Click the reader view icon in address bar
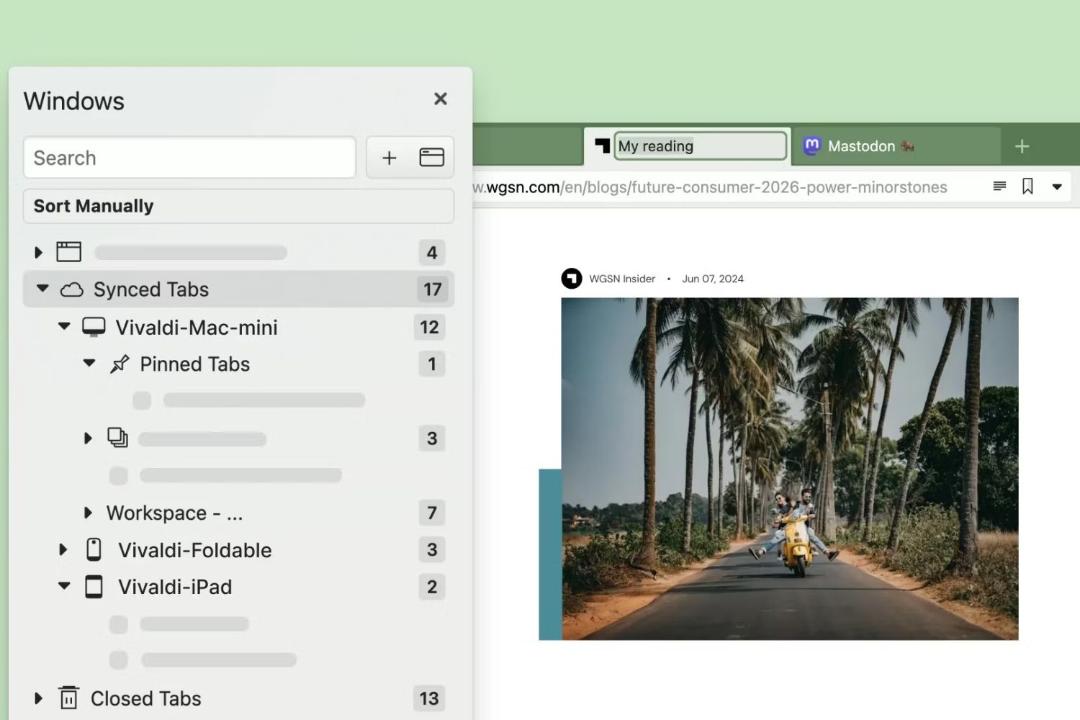Image resolution: width=1080 pixels, height=720 pixels. point(999,186)
